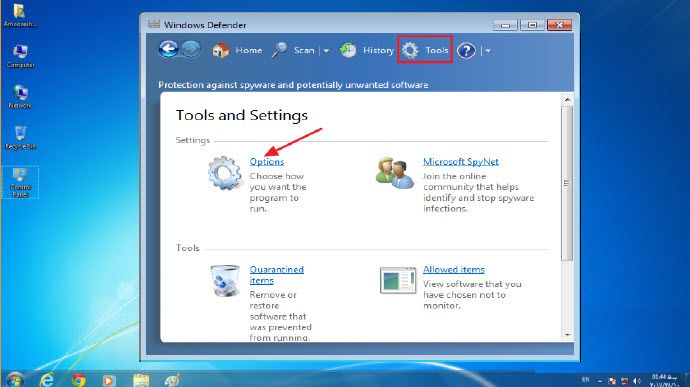Open Tools gear icon in toolbar
690x387 pixels.
click(410, 50)
